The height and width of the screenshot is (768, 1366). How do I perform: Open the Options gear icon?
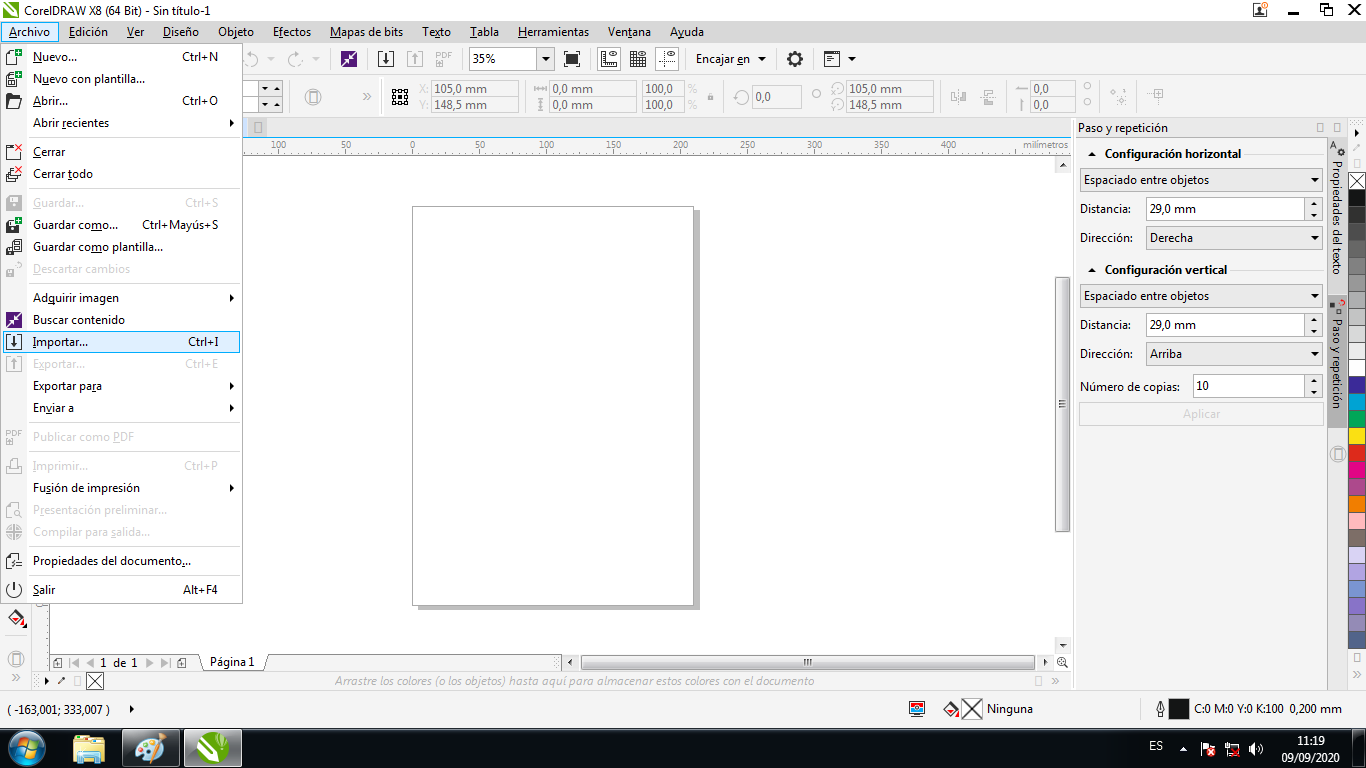tap(795, 59)
